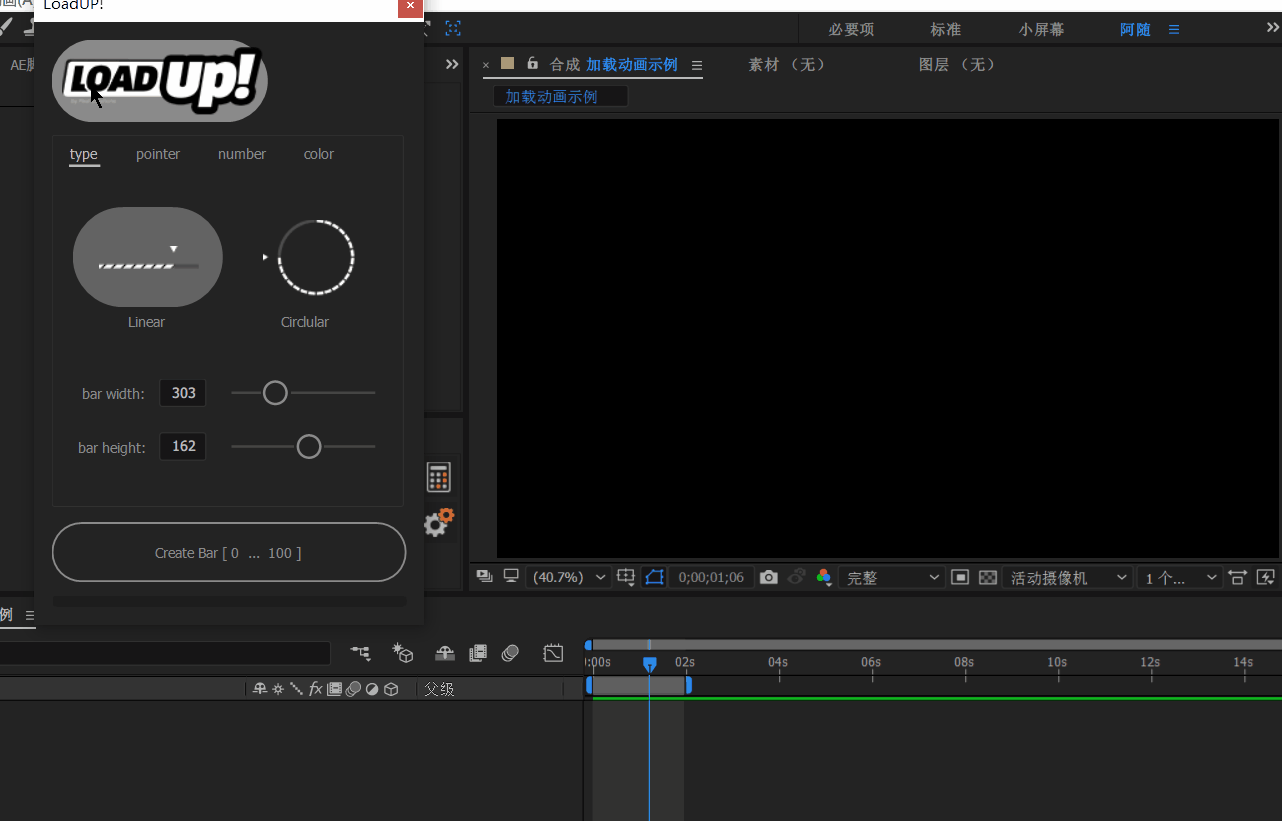Open the gear settings script icon
This screenshot has width=1282, height=821.
pos(439,523)
